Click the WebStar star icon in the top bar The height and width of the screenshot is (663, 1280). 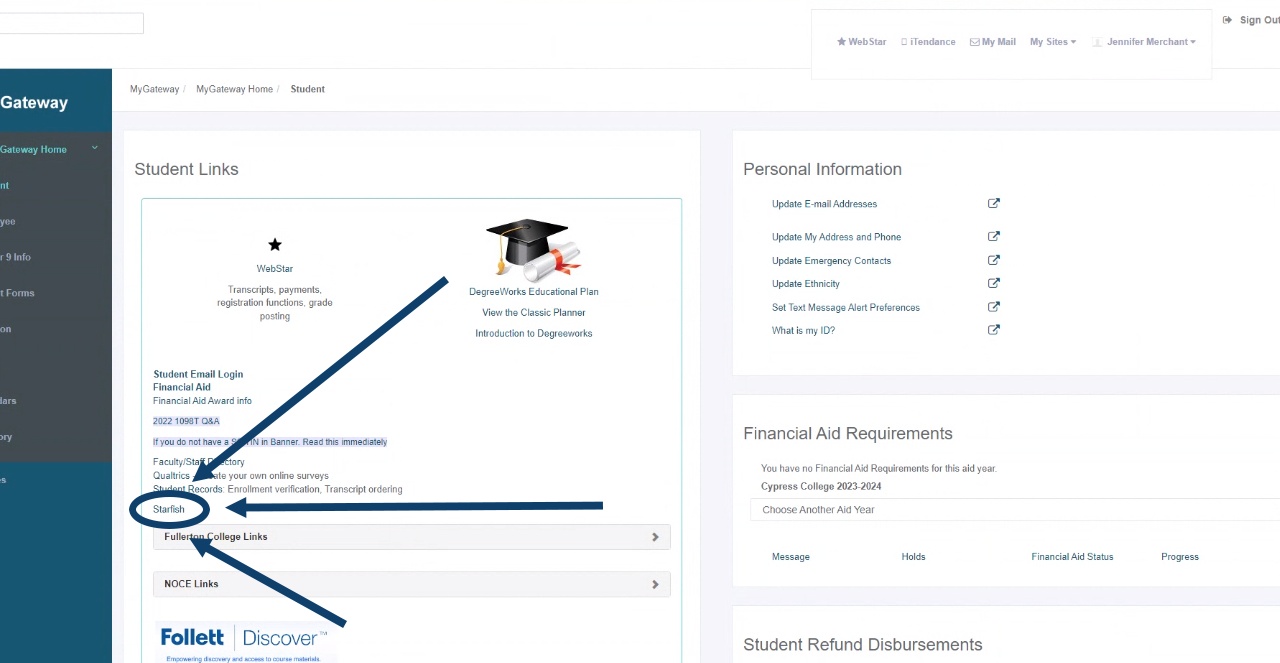840,41
